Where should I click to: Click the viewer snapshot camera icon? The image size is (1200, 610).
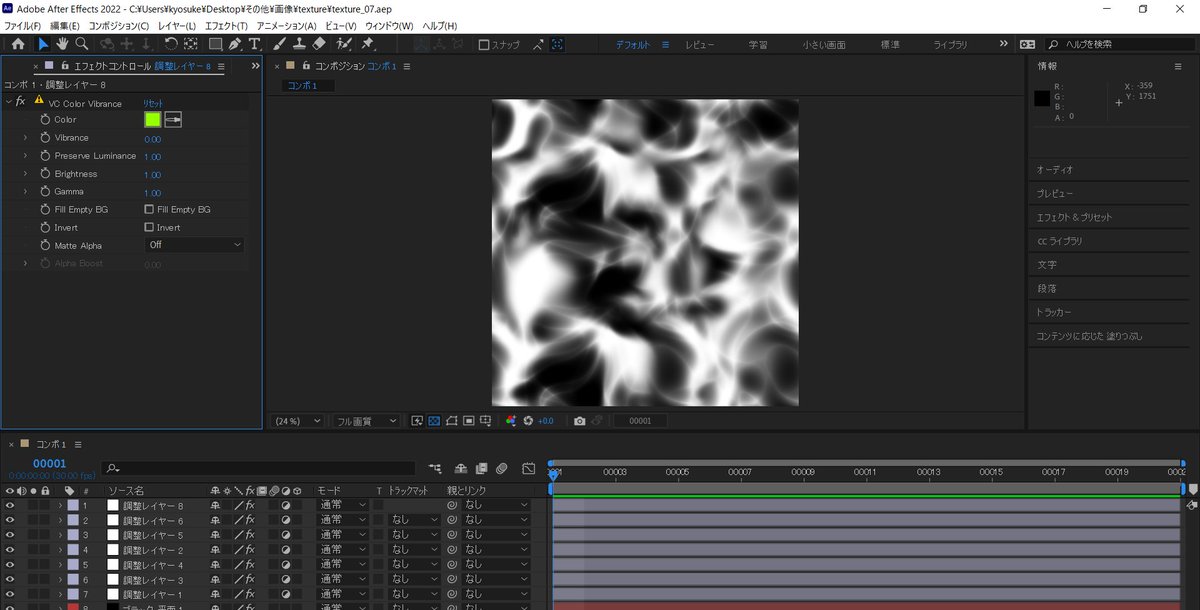tap(579, 421)
